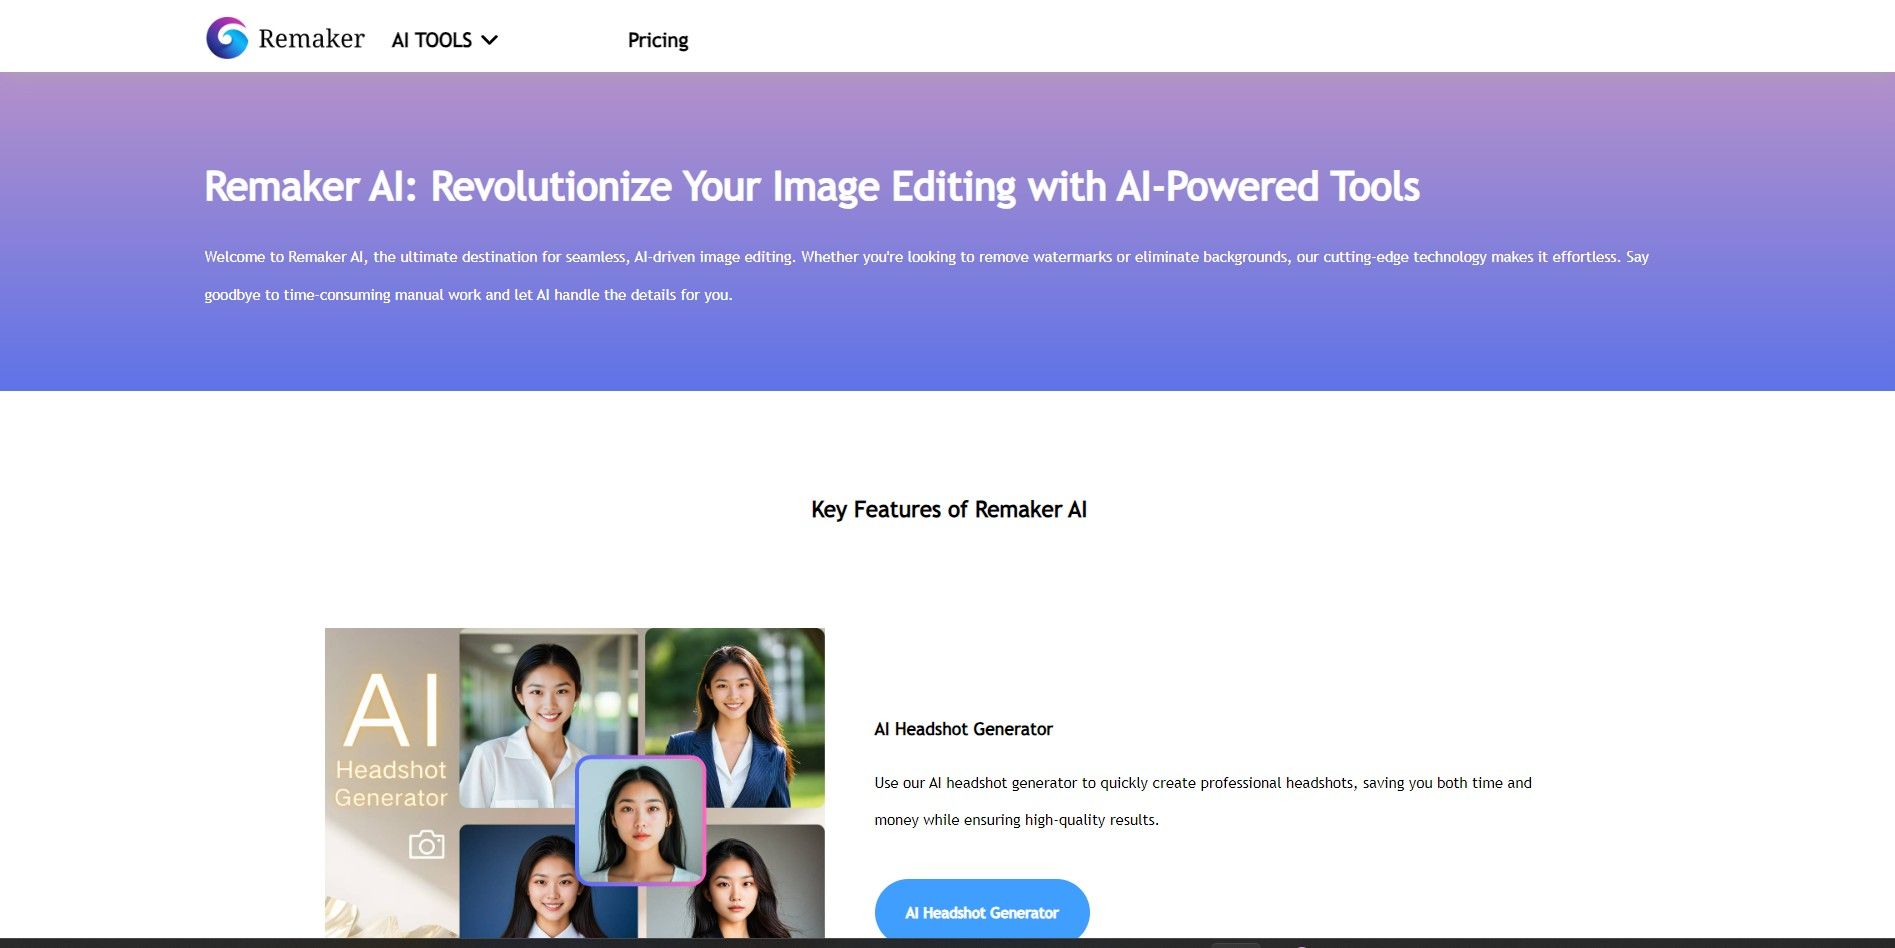The height and width of the screenshot is (948, 1895).
Task: Open the Remaker home link text
Action: (311, 39)
